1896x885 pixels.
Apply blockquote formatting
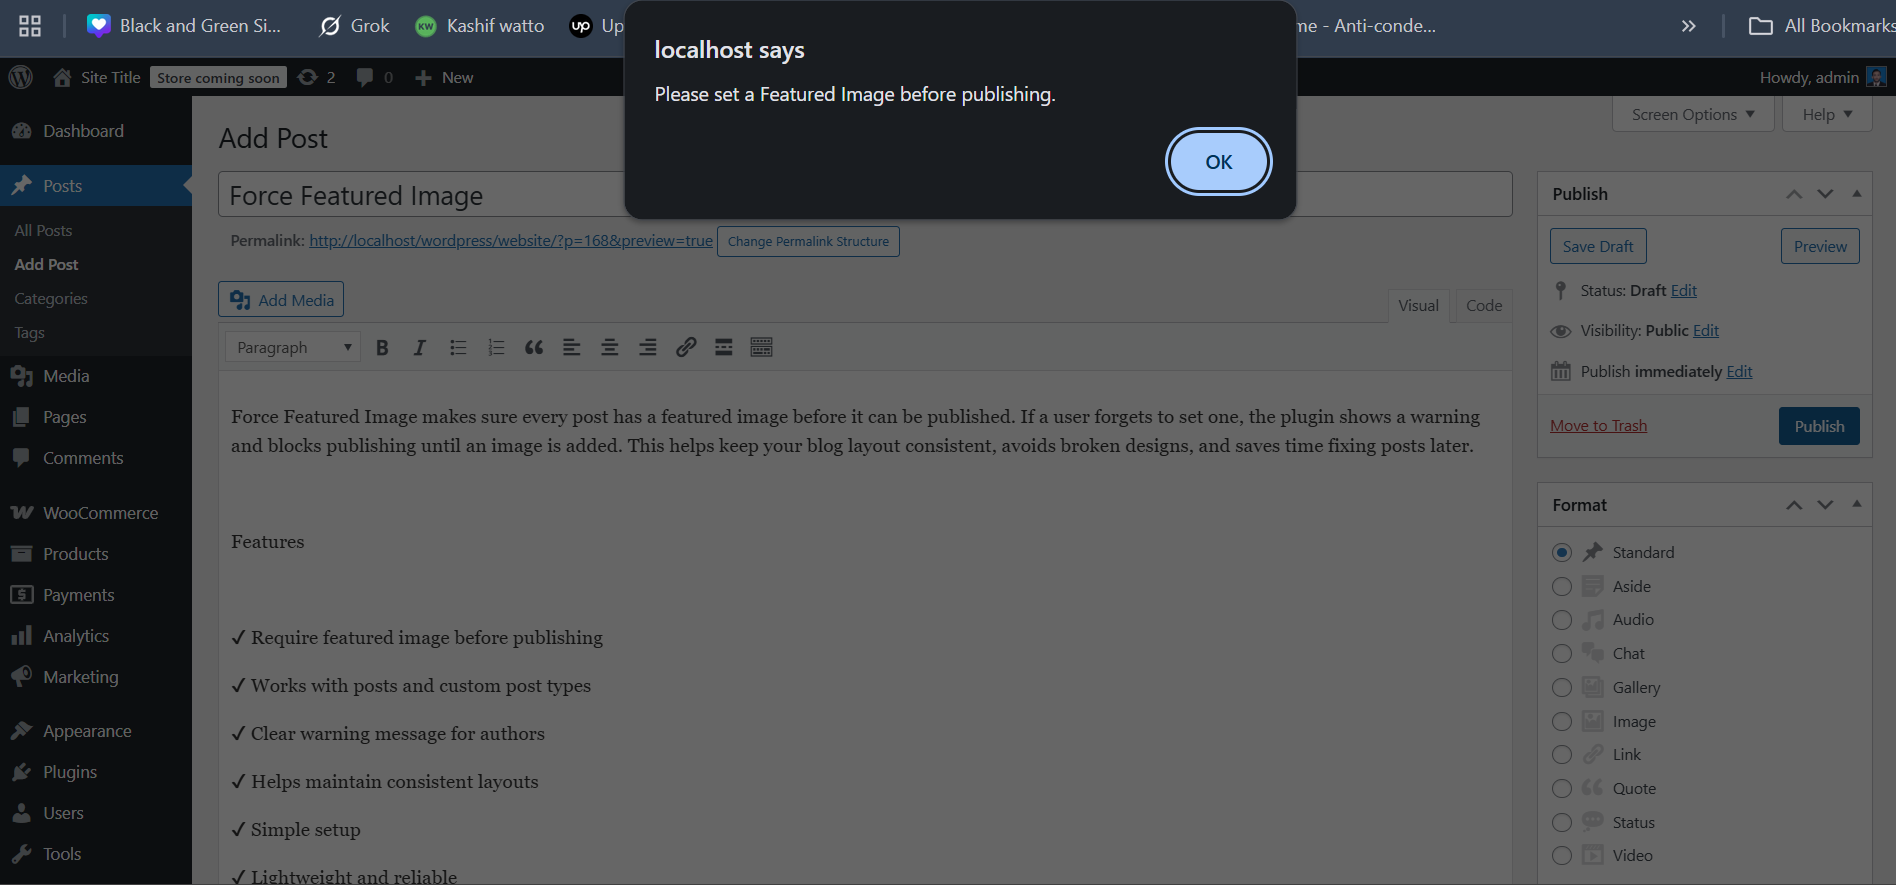(x=534, y=348)
